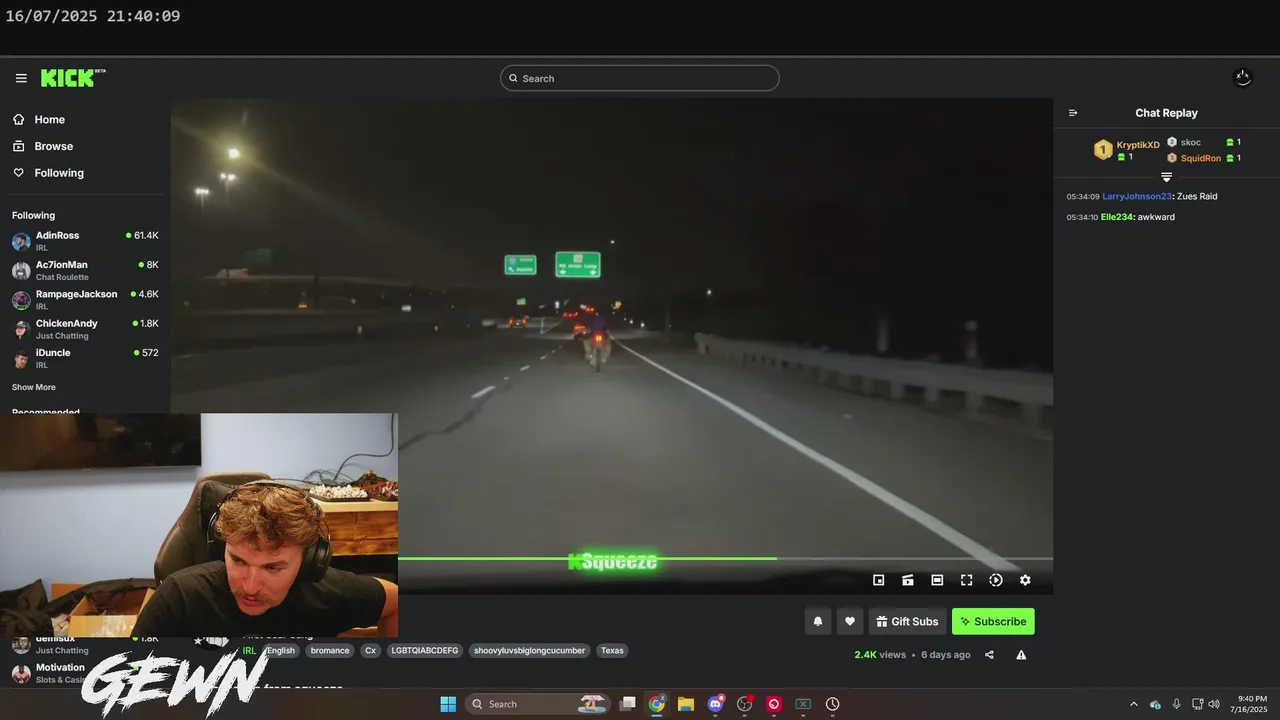
Task: Open AdinRoss channel from following list
Action: (85, 241)
